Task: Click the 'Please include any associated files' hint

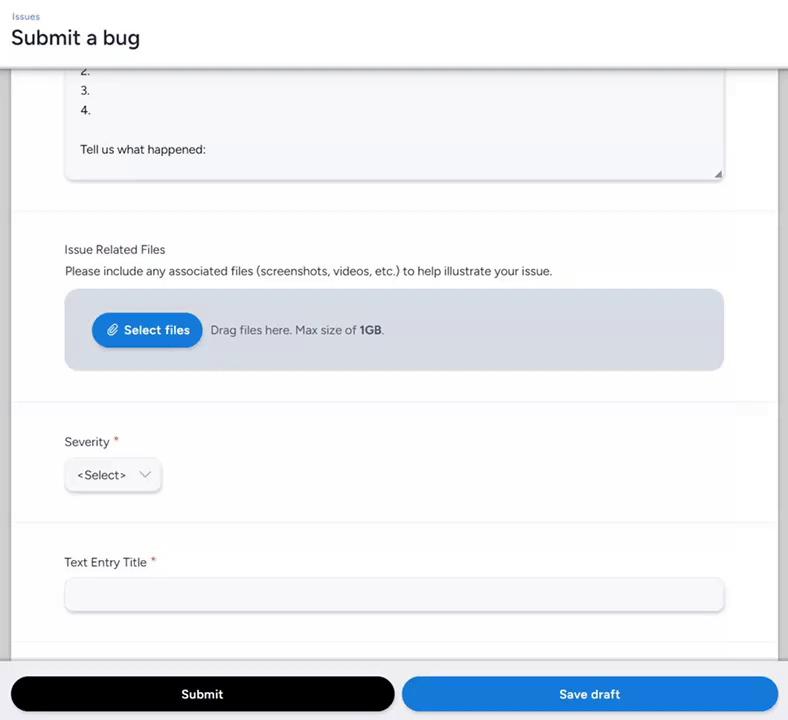Action: point(308,271)
